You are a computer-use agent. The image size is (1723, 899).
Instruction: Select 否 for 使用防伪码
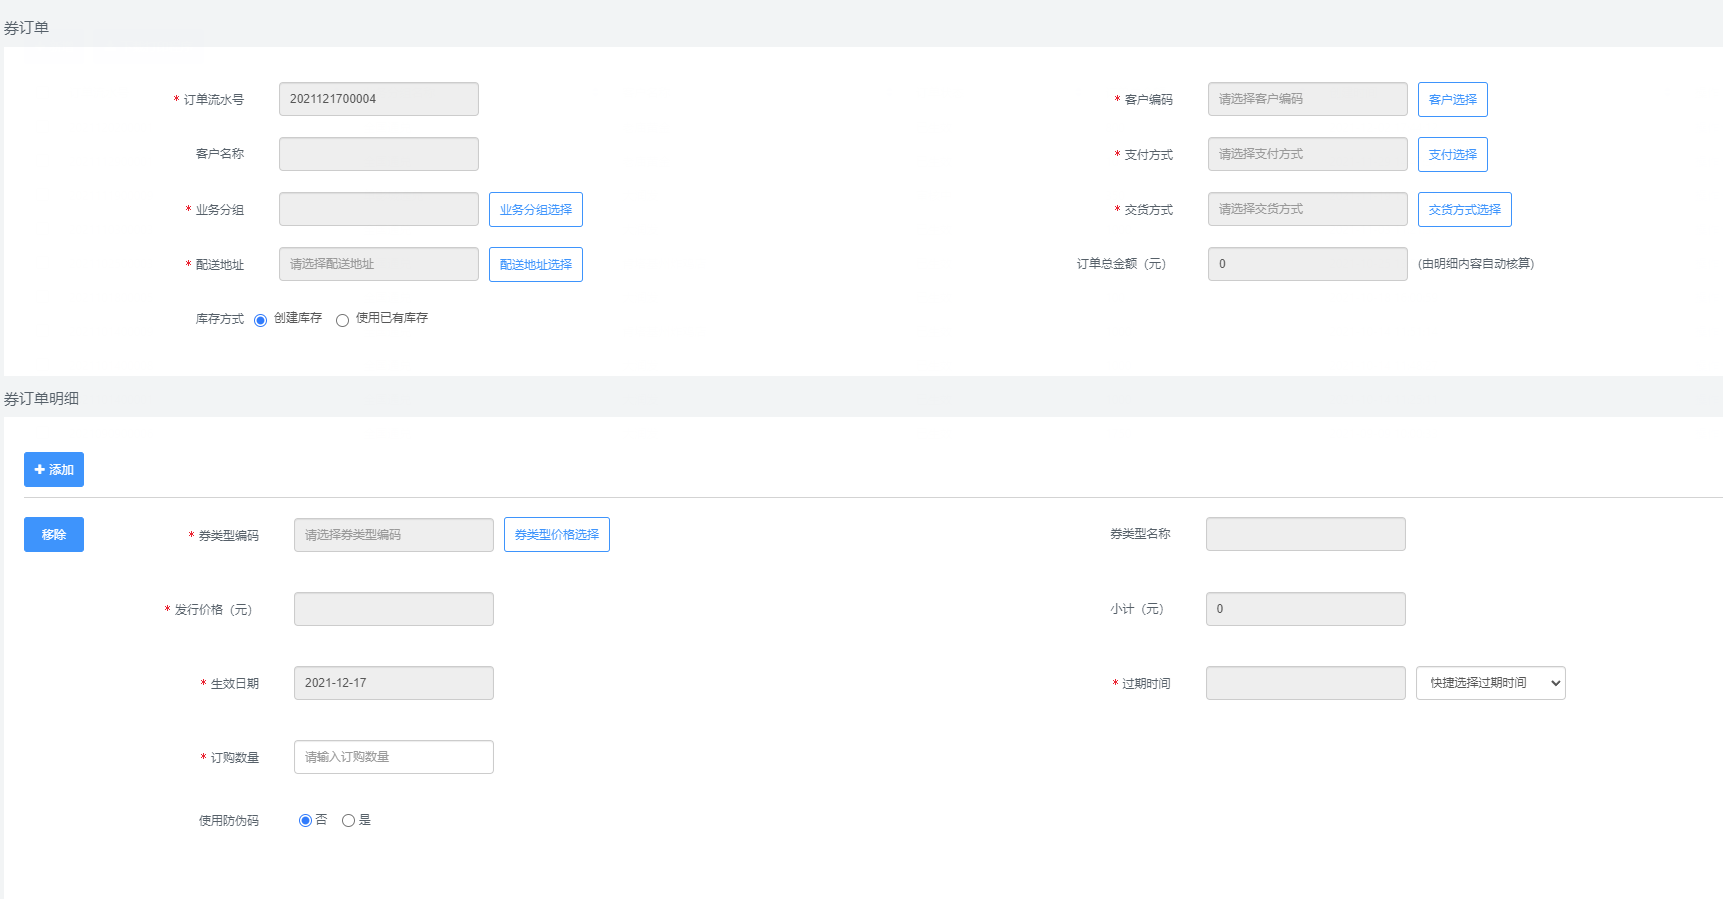pyautogui.click(x=305, y=820)
